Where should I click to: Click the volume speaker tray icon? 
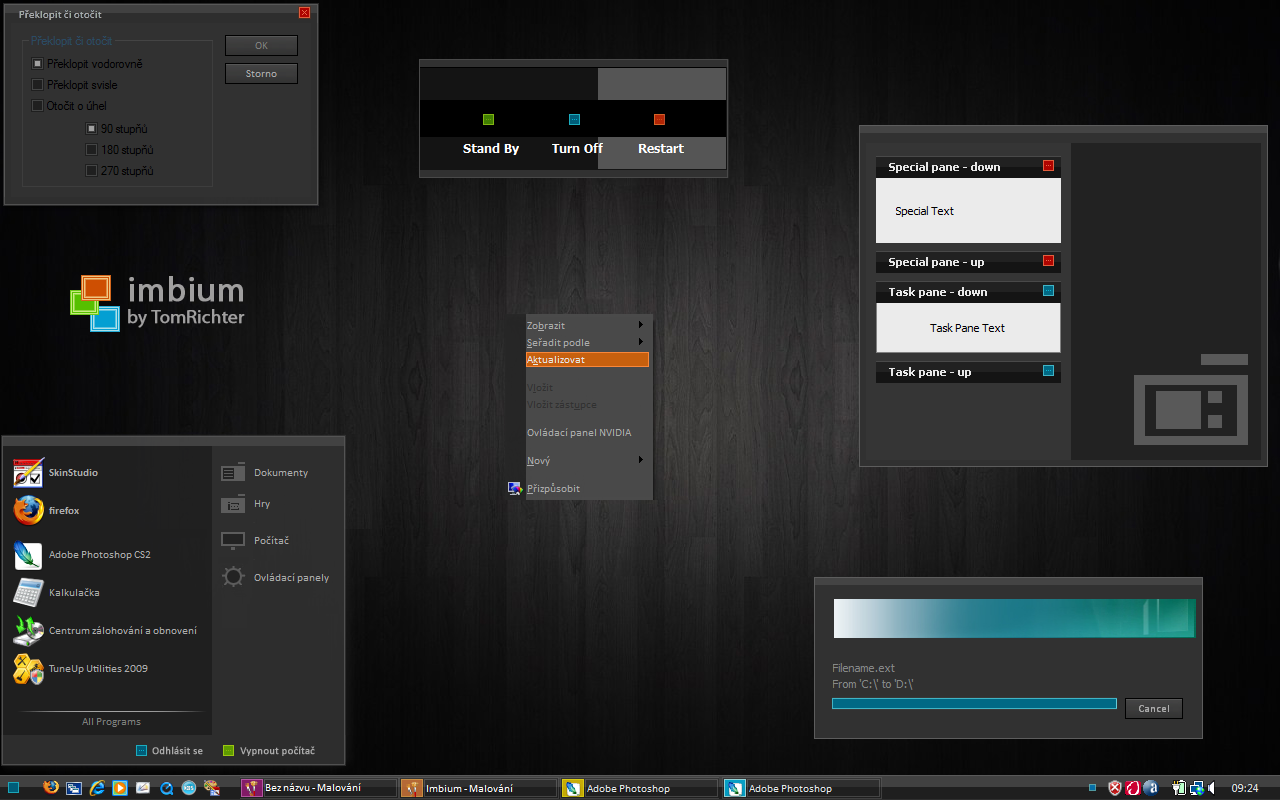coord(1211,788)
